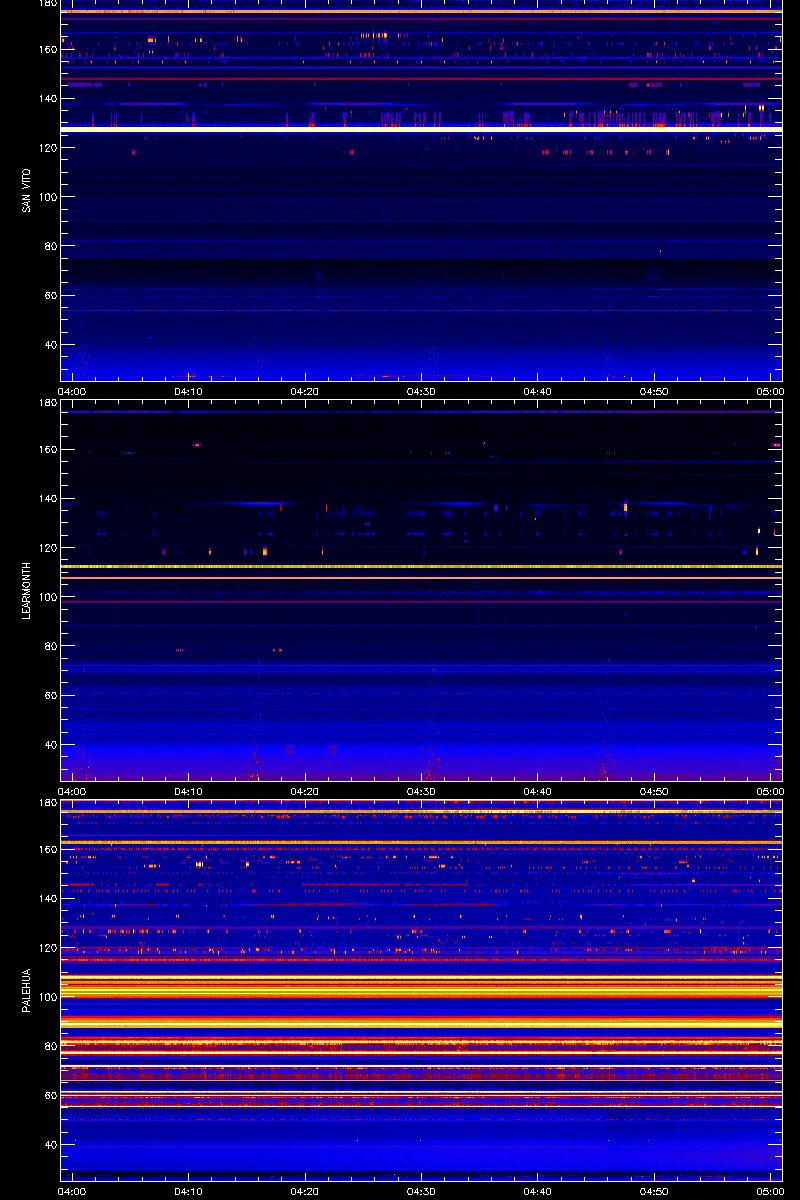Choose the 100 frequency tick in Palehua panel
This screenshot has height=1200, width=800.
pyautogui.click(x=49, y=997)
